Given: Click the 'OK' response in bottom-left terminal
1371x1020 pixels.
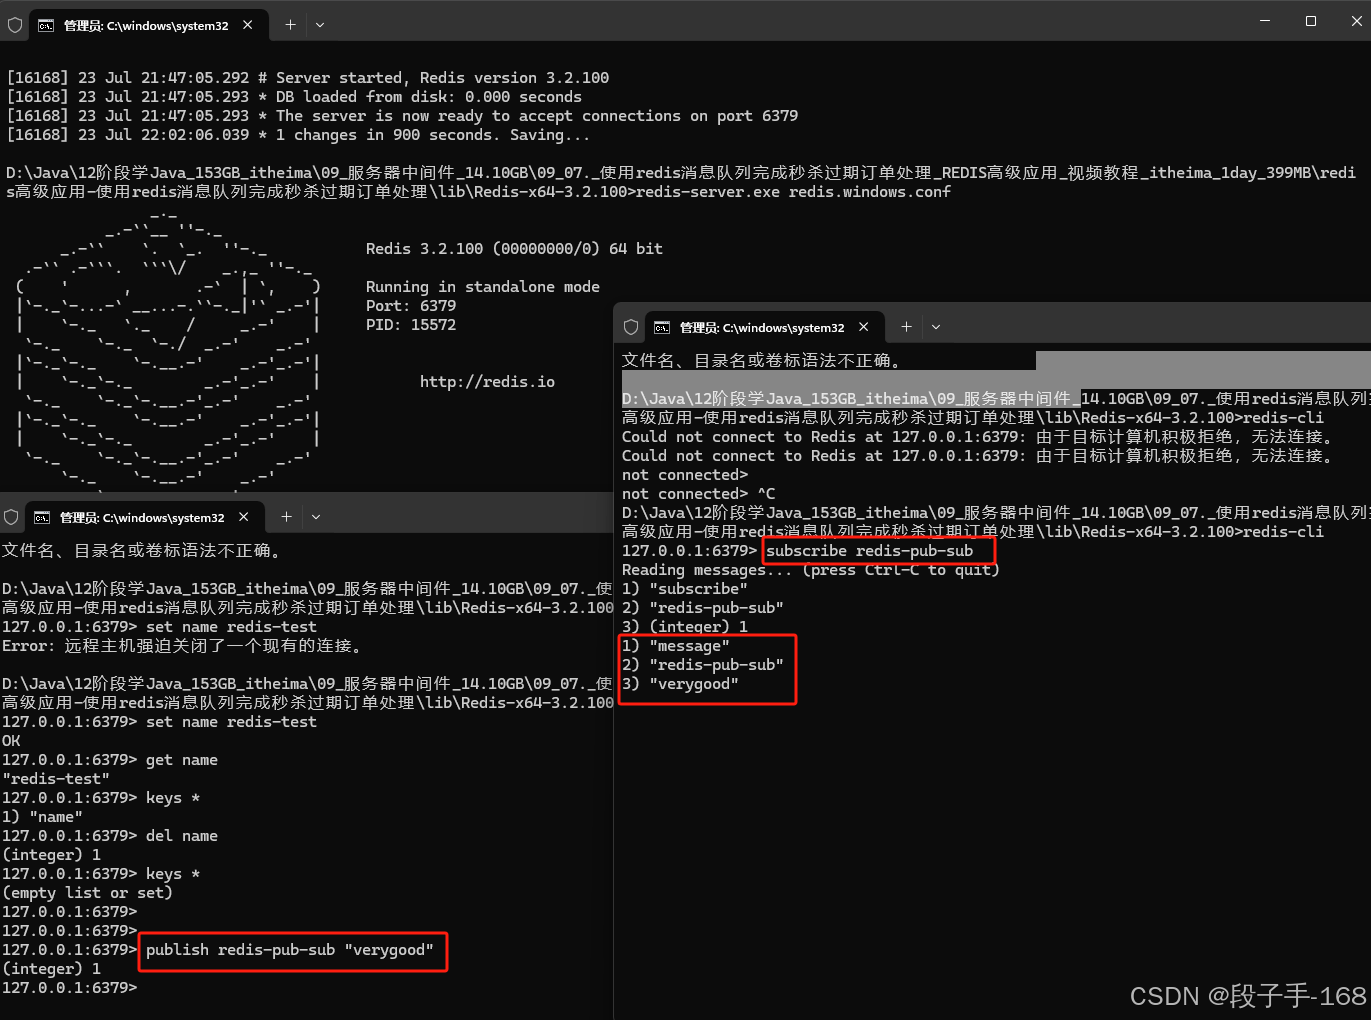Looking at the screenshot, I should 11,741.
